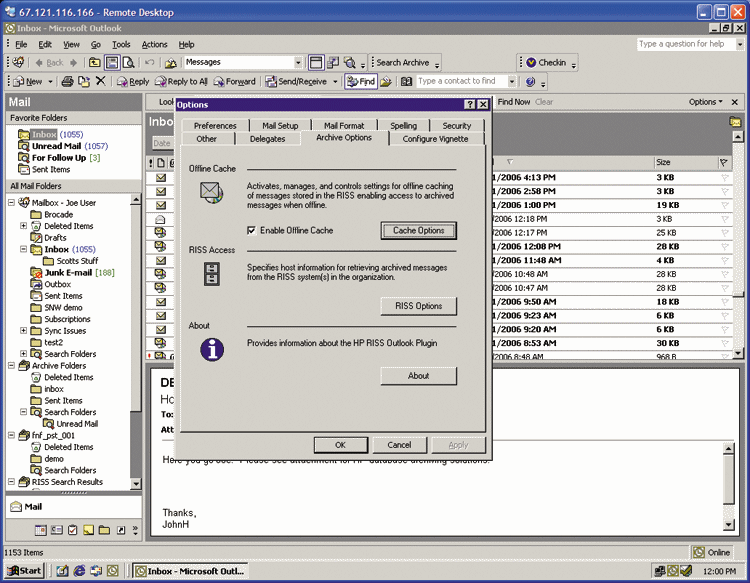The height and width of the screenshot is (583, 750).
Task: Expand the Deleted Items folder under Mailbox
Action: pos(23,226)
